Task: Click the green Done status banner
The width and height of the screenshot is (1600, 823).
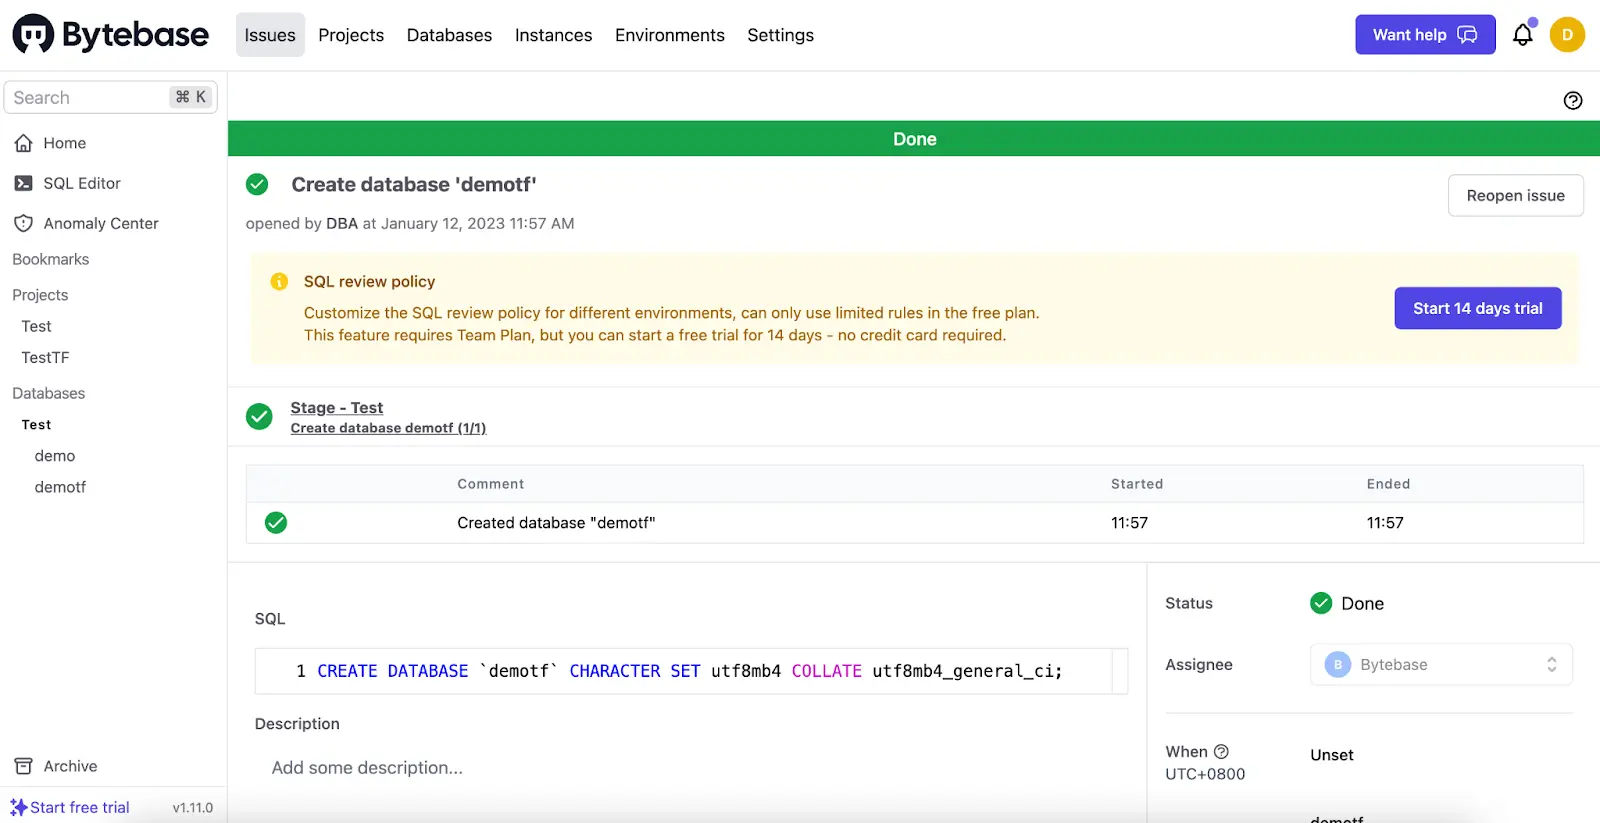Action: point(914,139)
